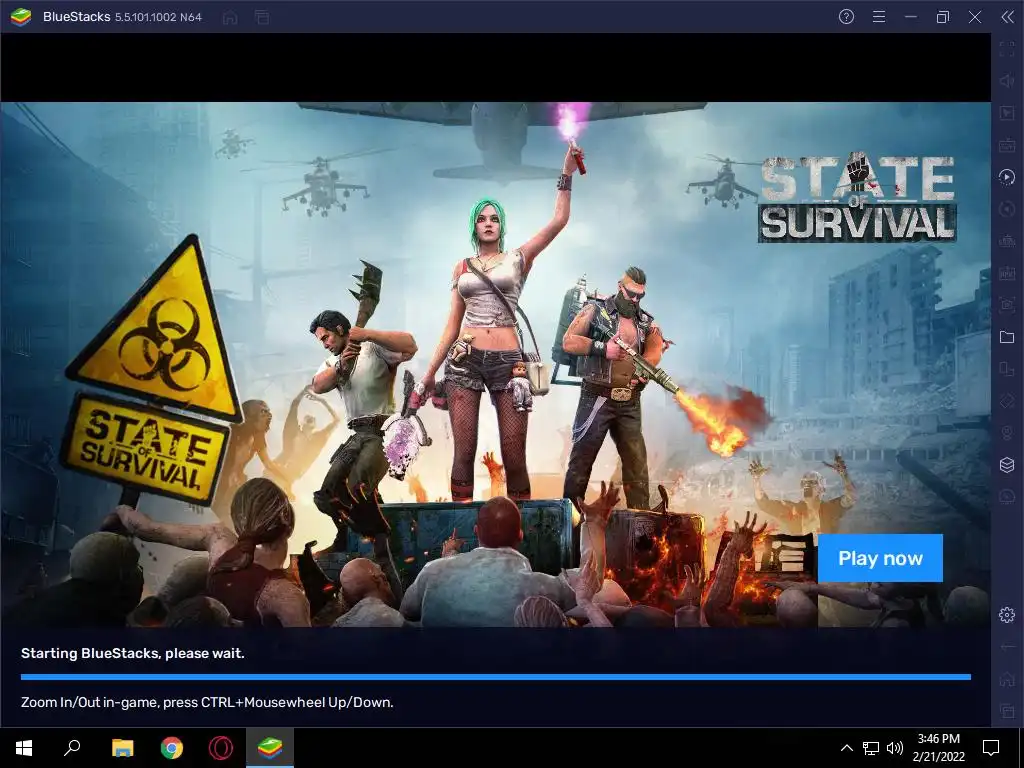This screenshot has height=768, width=1024.
Task: Open the hamburger menu in title bar
Action: (x=879, y=17)
